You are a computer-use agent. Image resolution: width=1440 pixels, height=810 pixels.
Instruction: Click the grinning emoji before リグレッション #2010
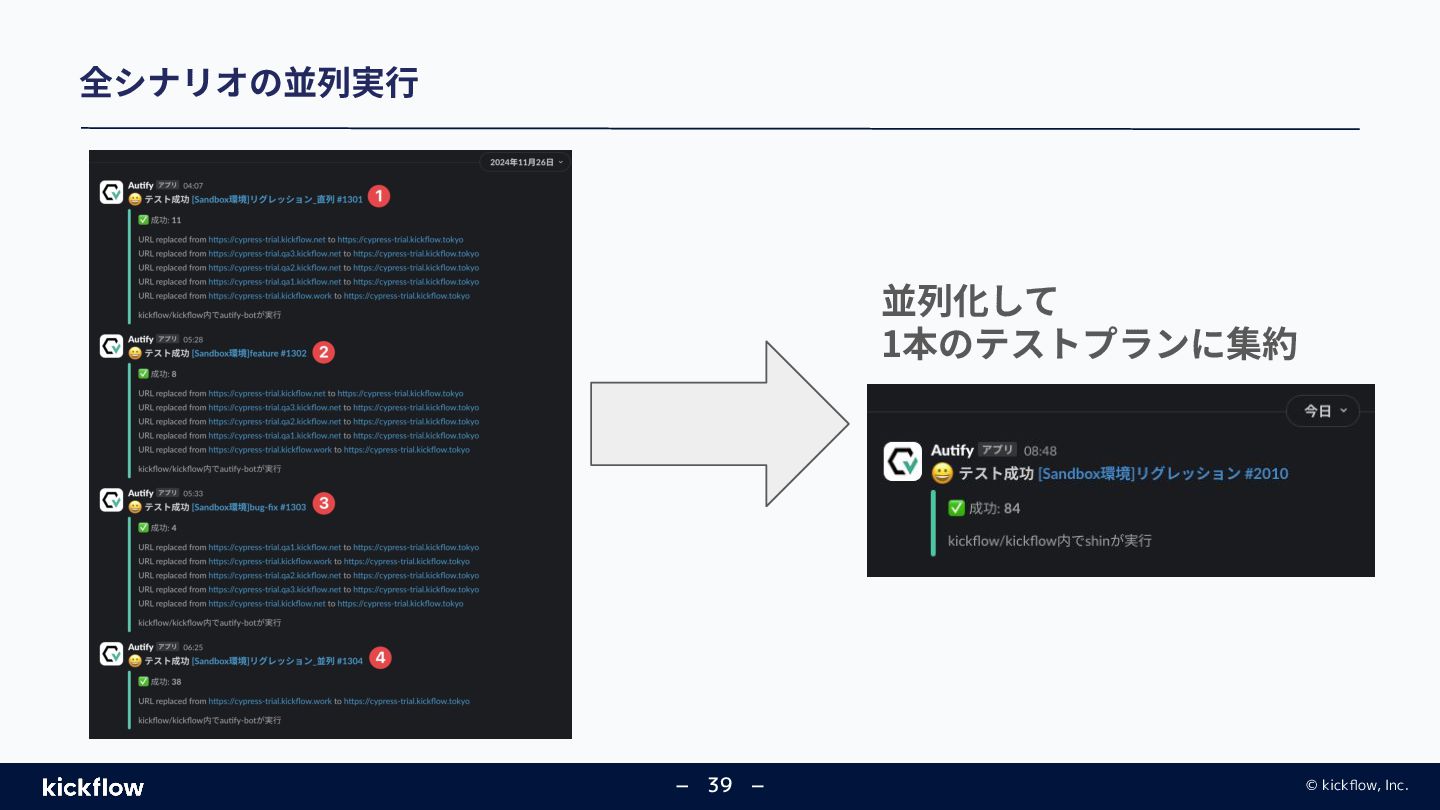click(x=942, y=474)
